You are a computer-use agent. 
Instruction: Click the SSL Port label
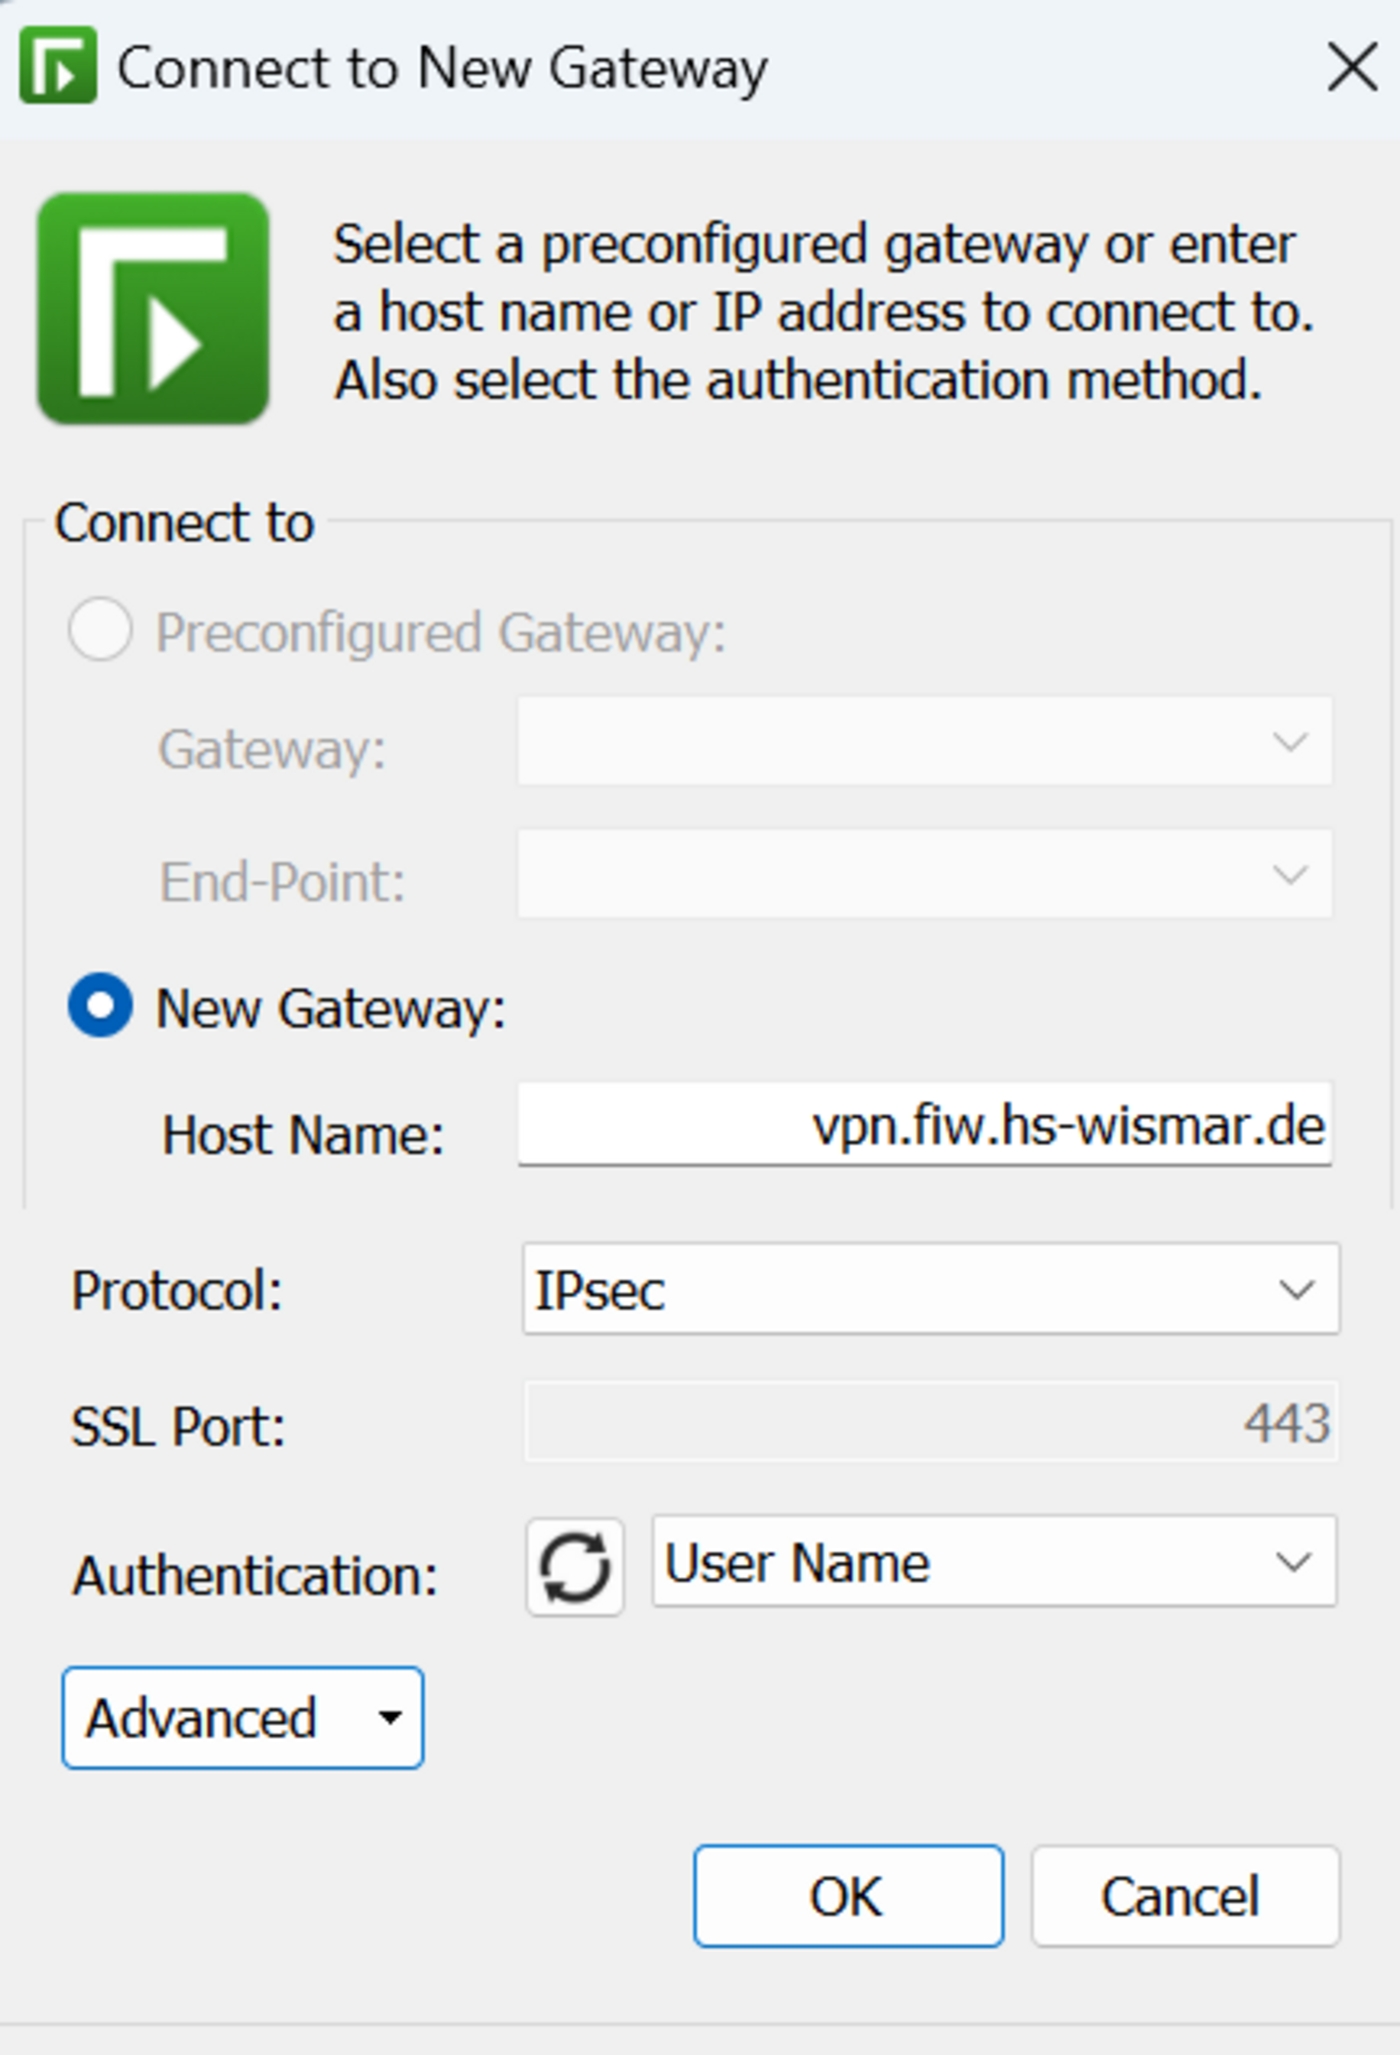(x=178, y=1426)
